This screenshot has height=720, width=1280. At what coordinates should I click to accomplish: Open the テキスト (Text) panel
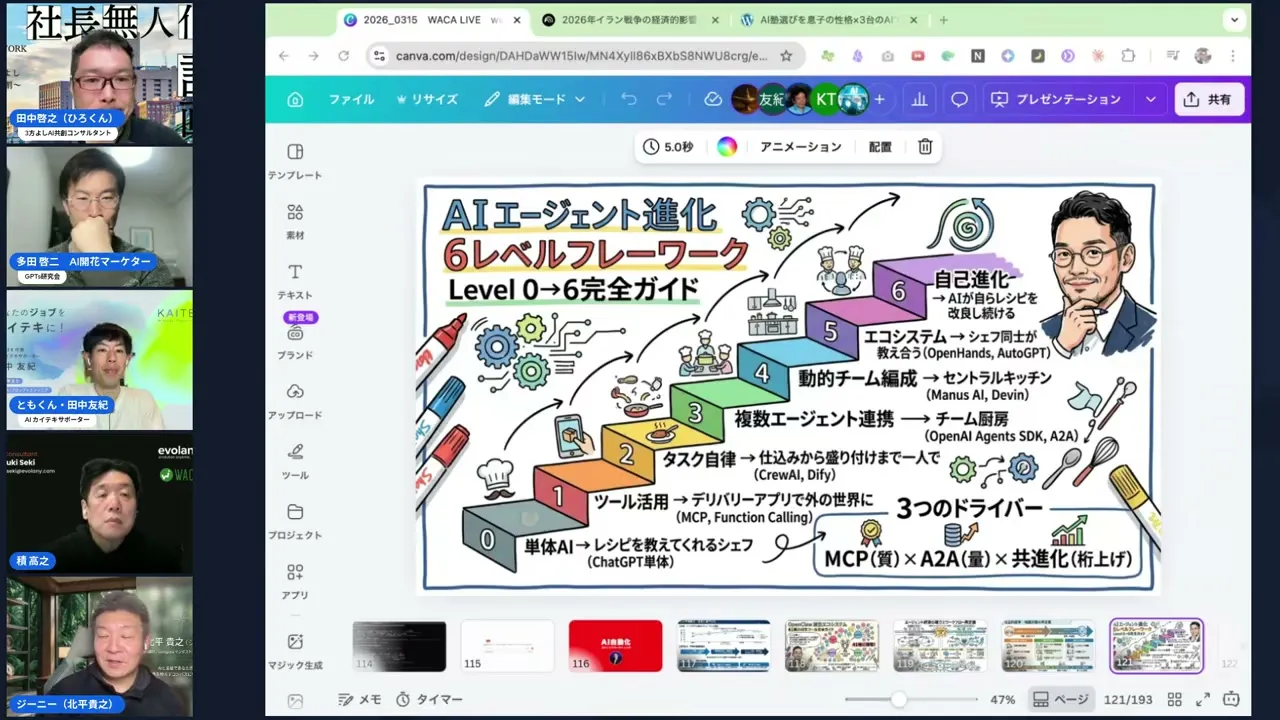(294, 280)
